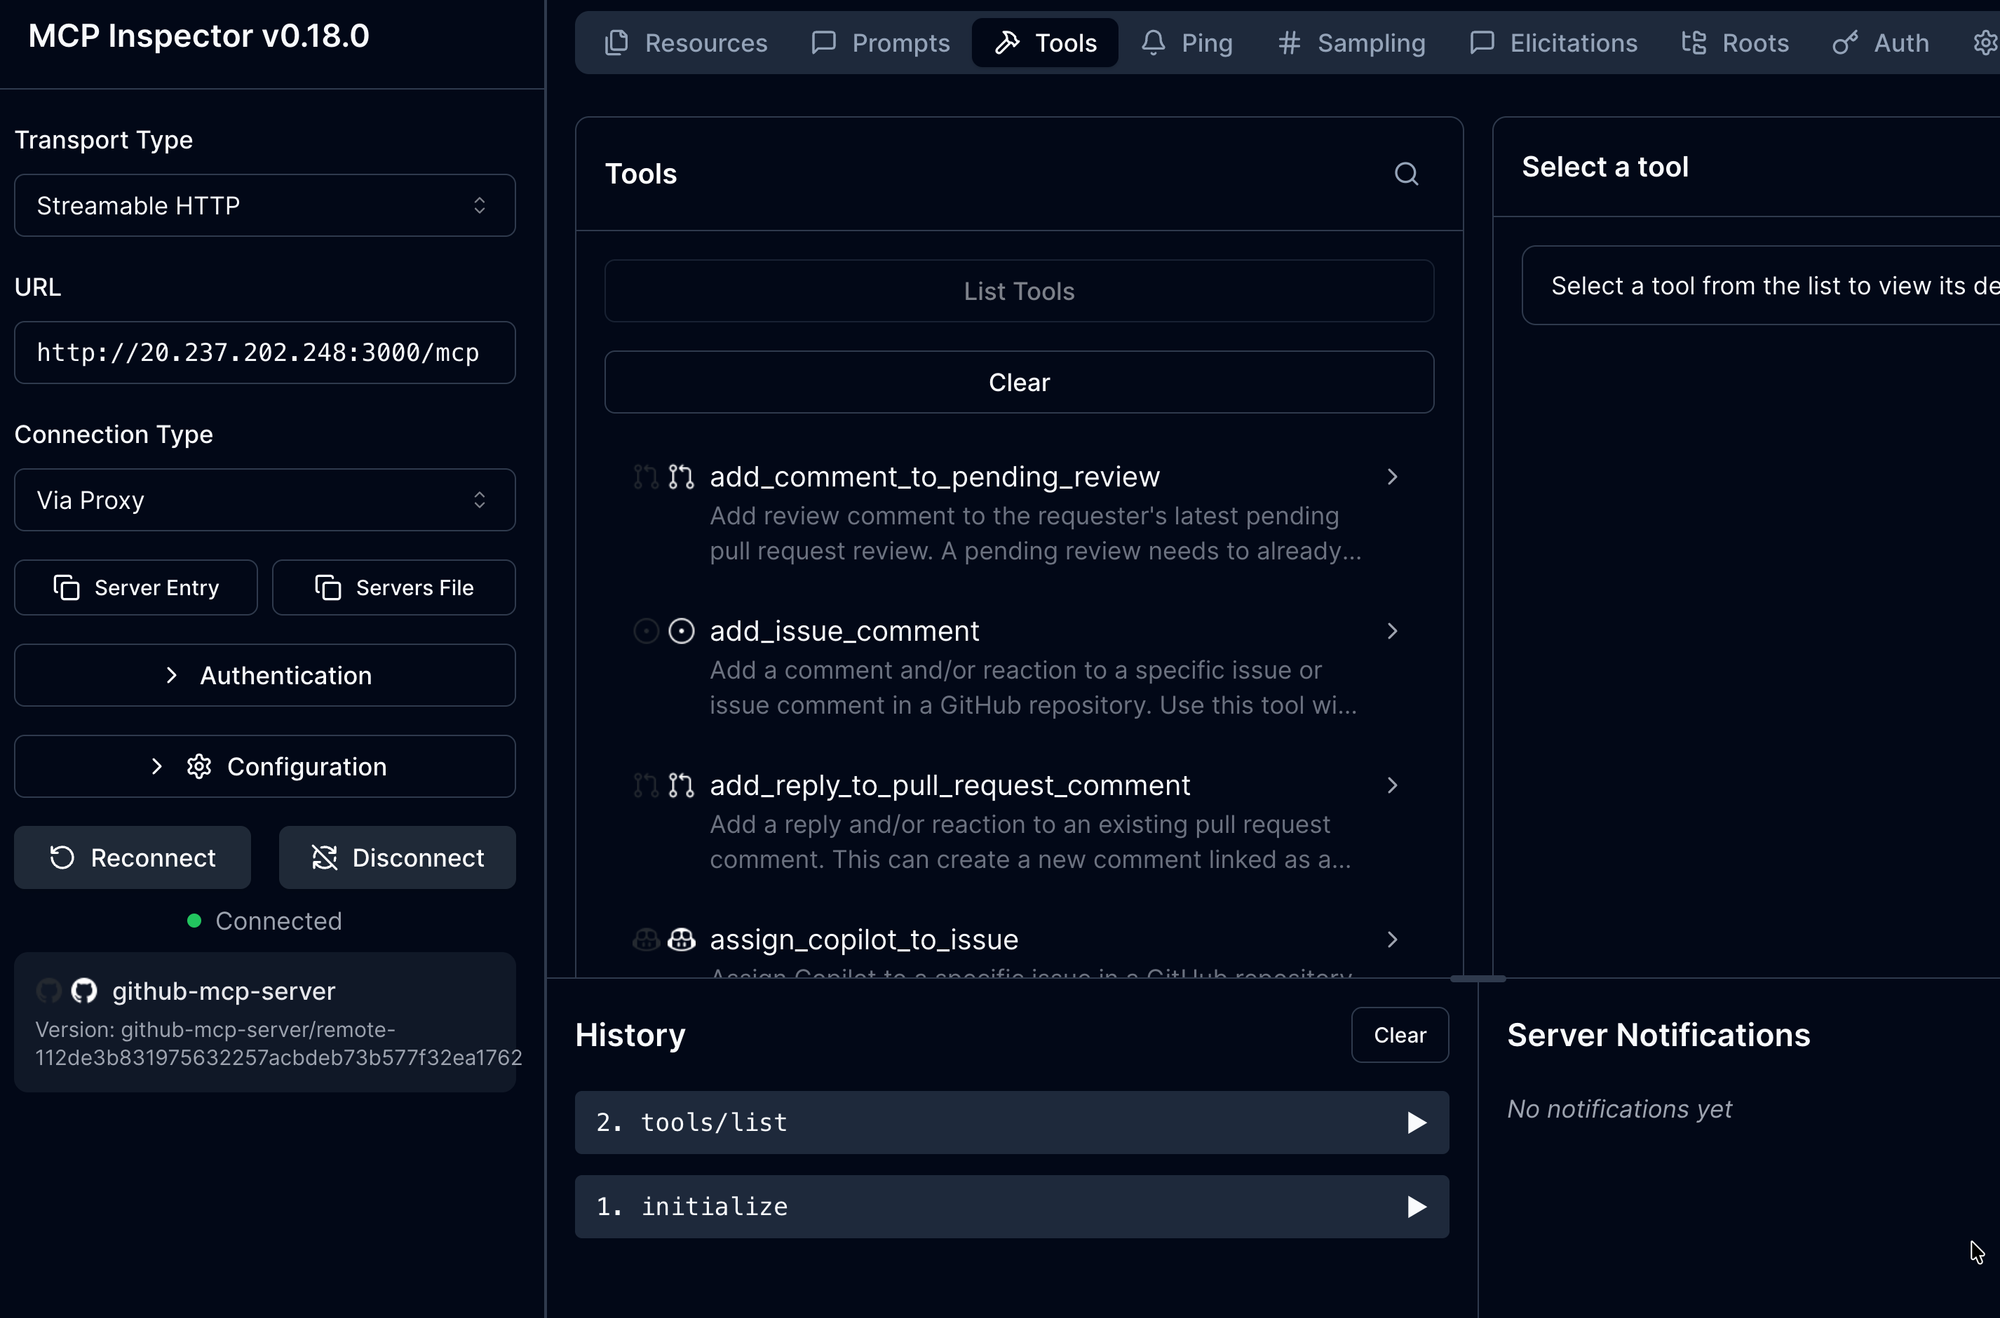Clear the History list
This screenshot has height=1318, width=2000.
(1400, 1035)
